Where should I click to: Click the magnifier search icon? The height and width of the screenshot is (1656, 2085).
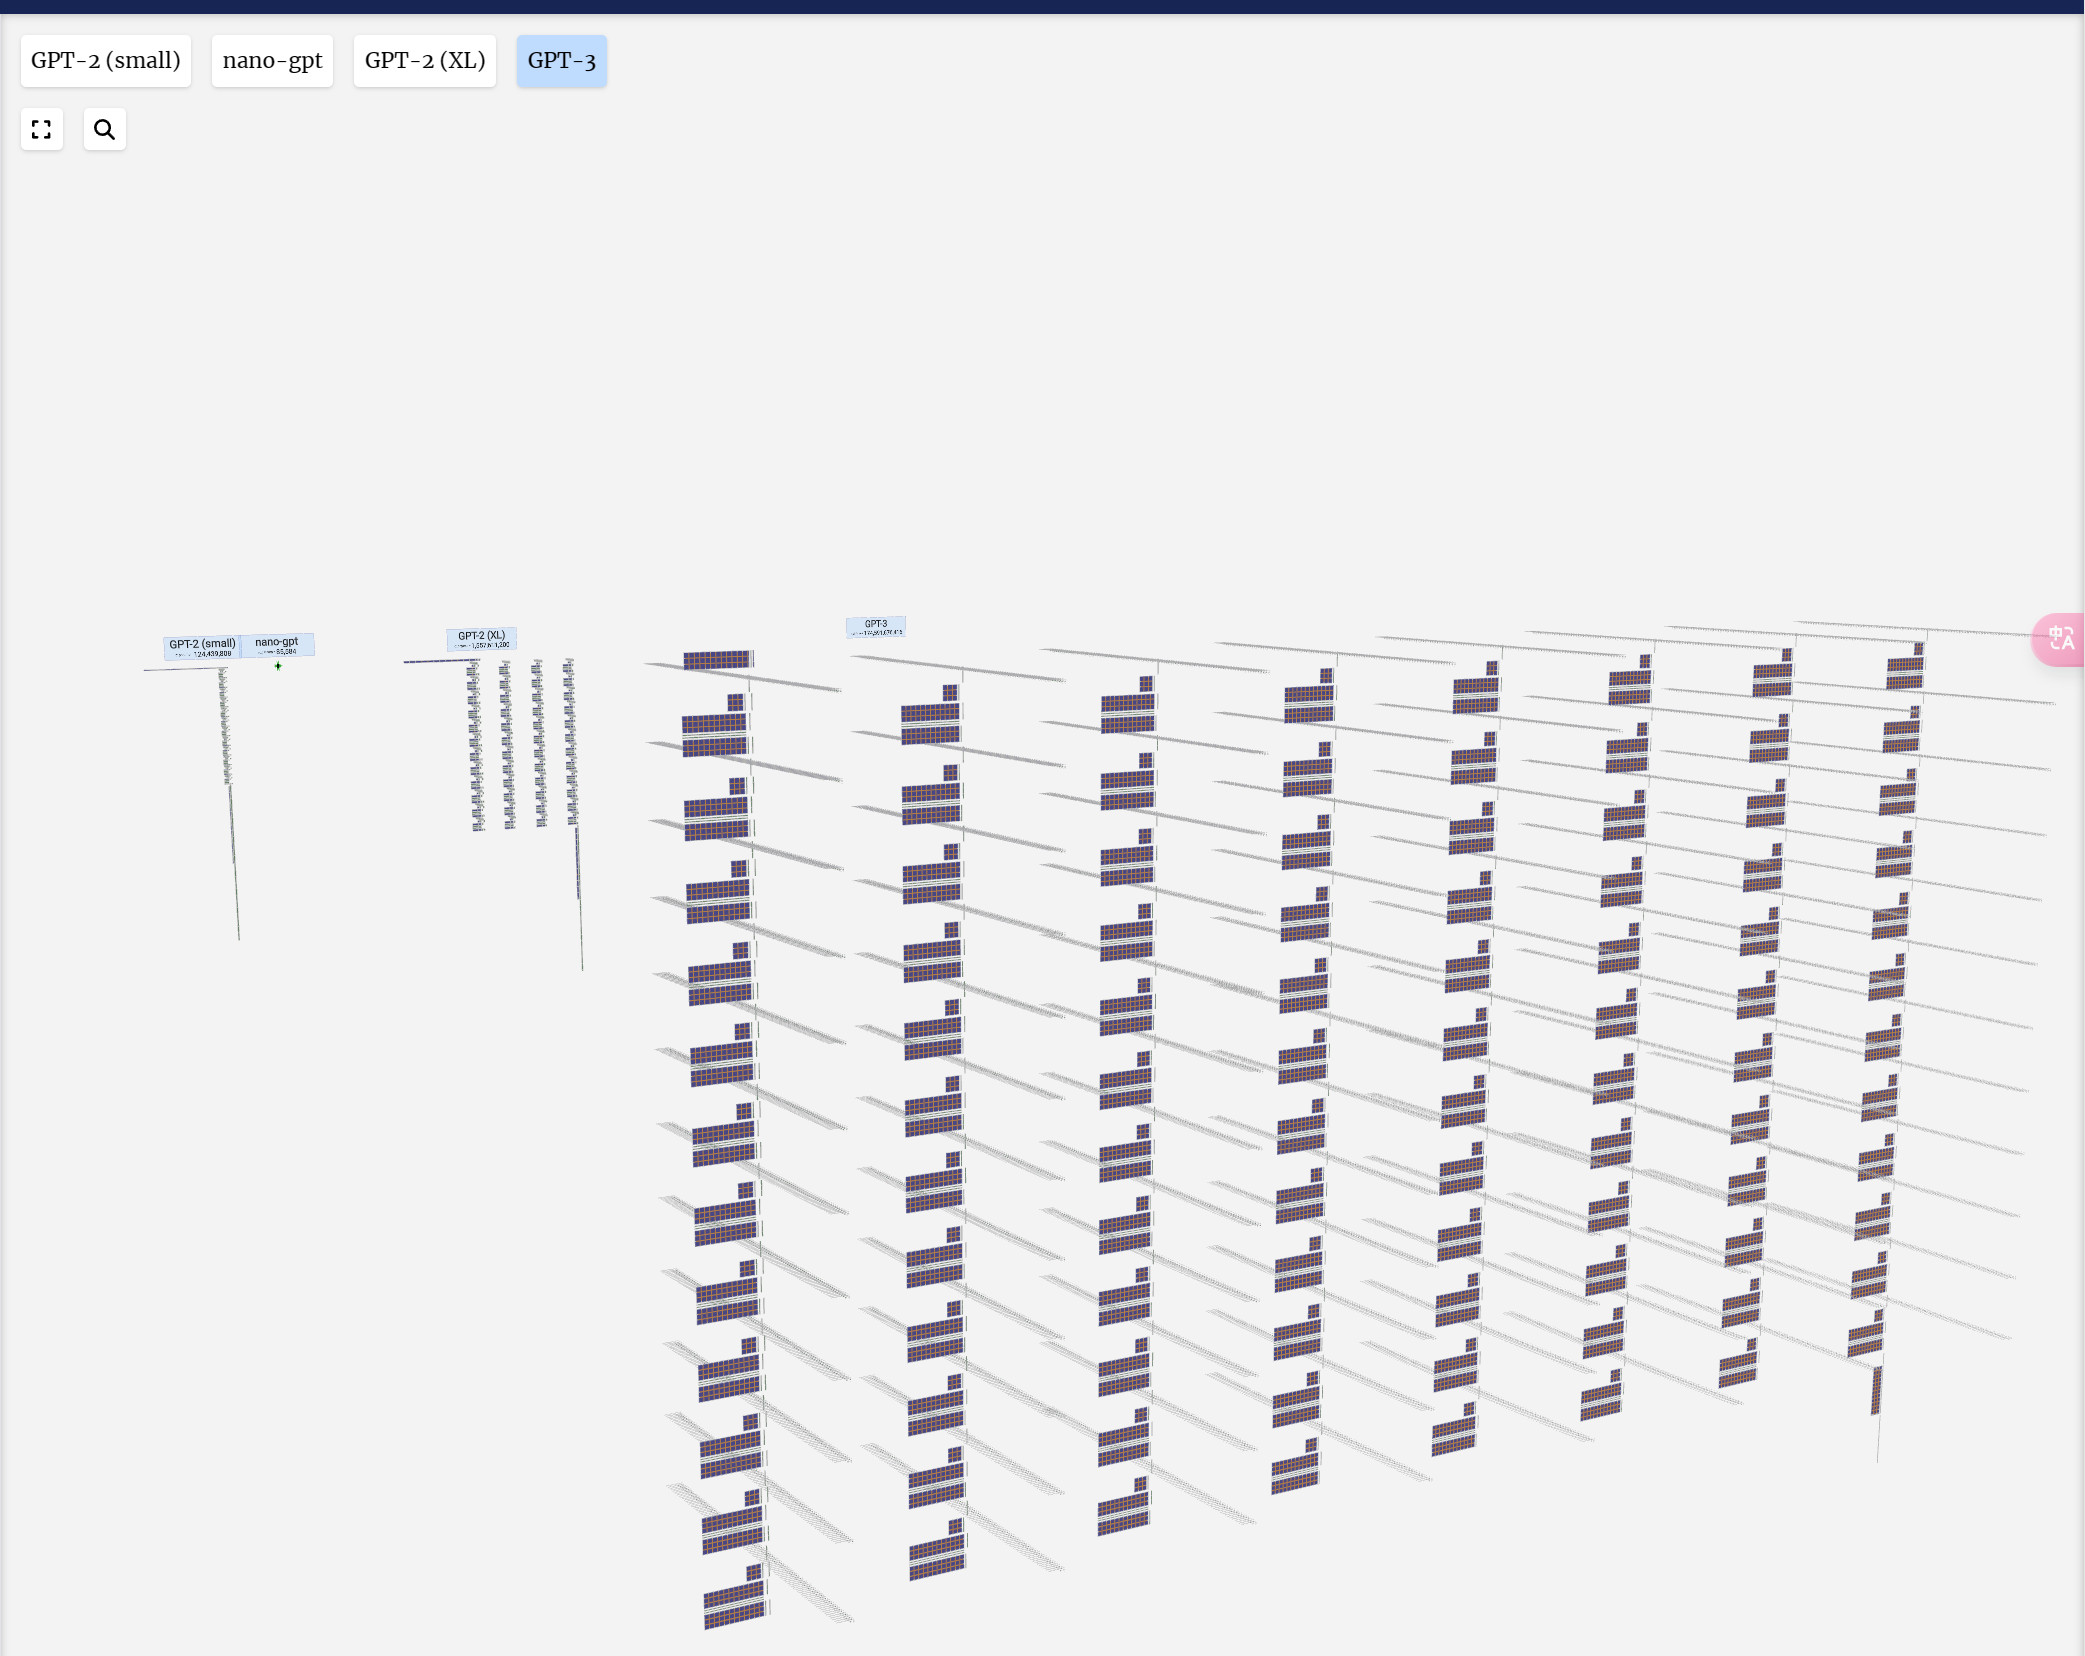pos(104,129)
